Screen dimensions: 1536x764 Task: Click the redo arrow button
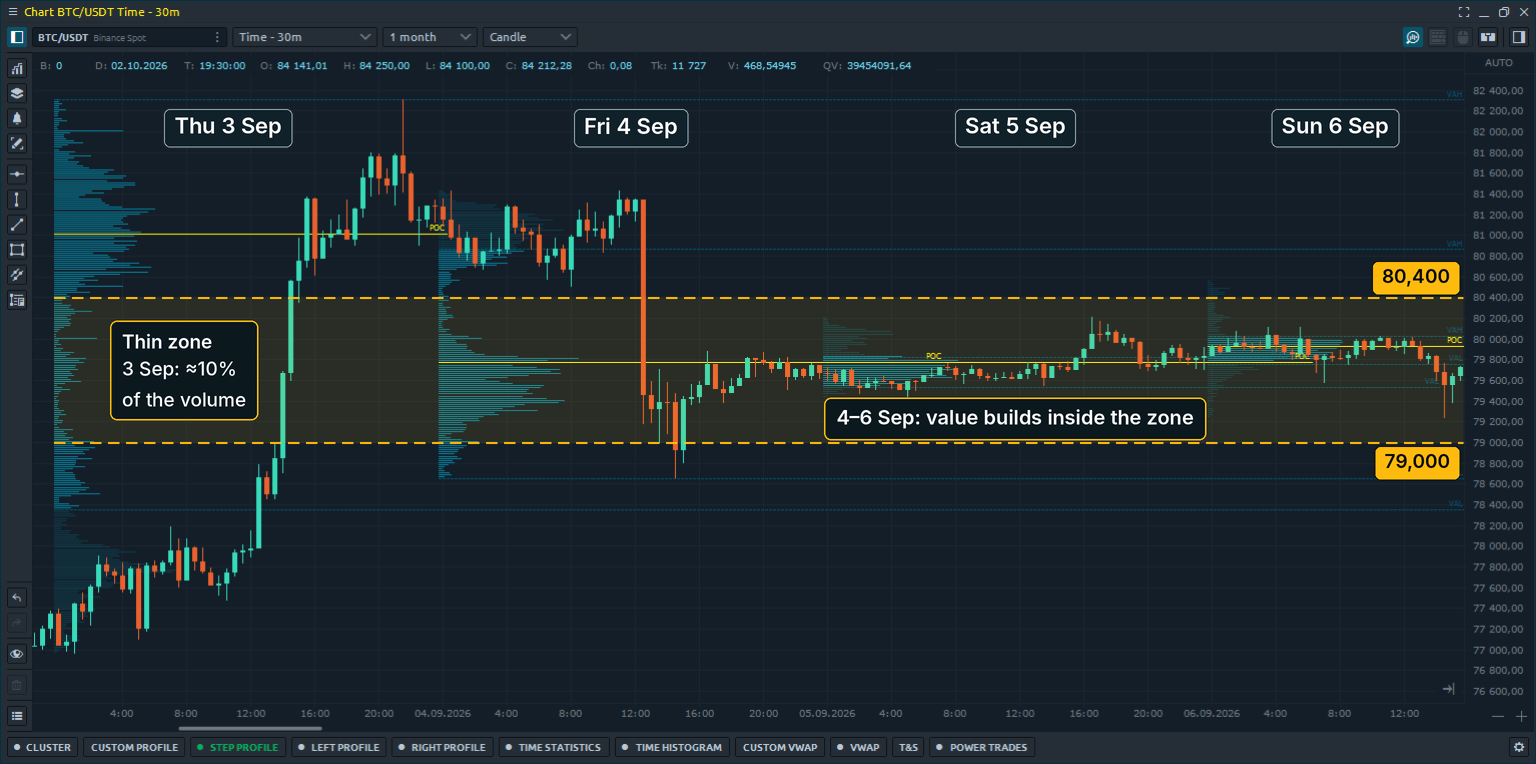click(17, 623)
